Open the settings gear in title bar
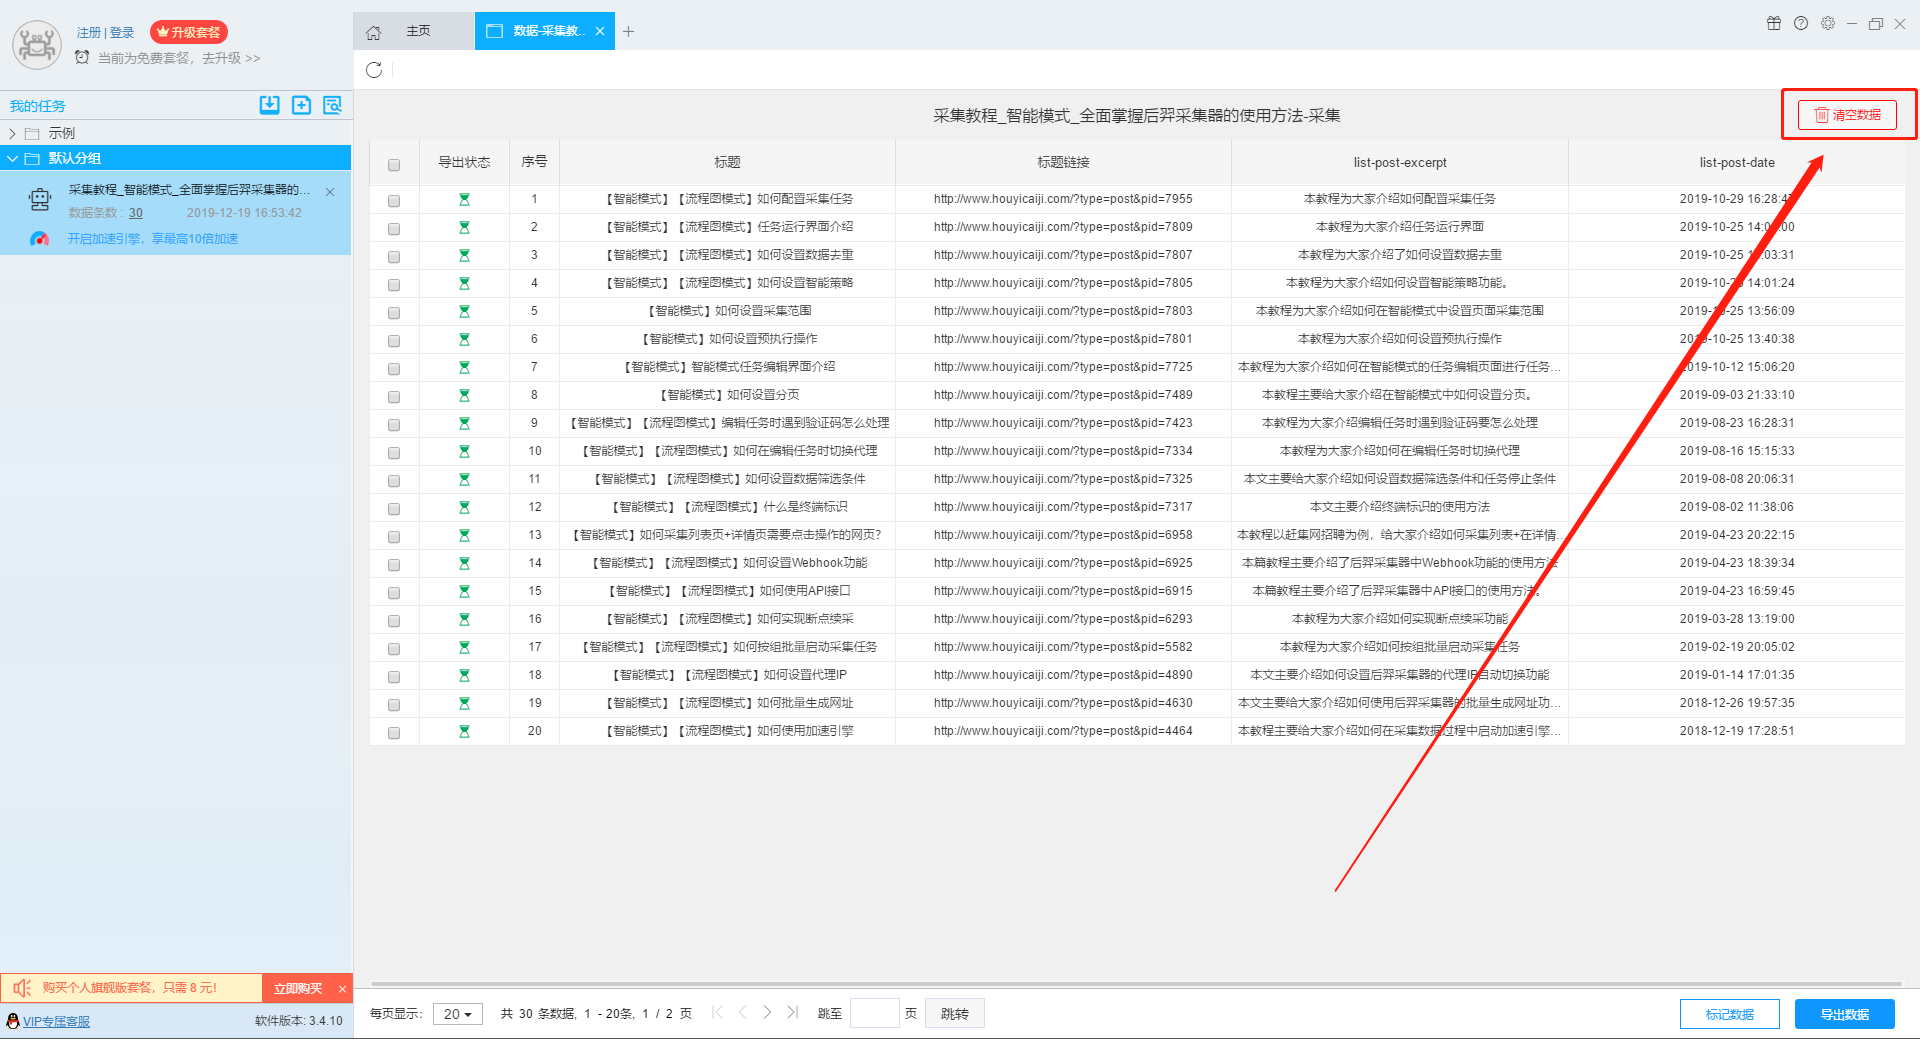1920x1039 pixels. pos(1828,23)
